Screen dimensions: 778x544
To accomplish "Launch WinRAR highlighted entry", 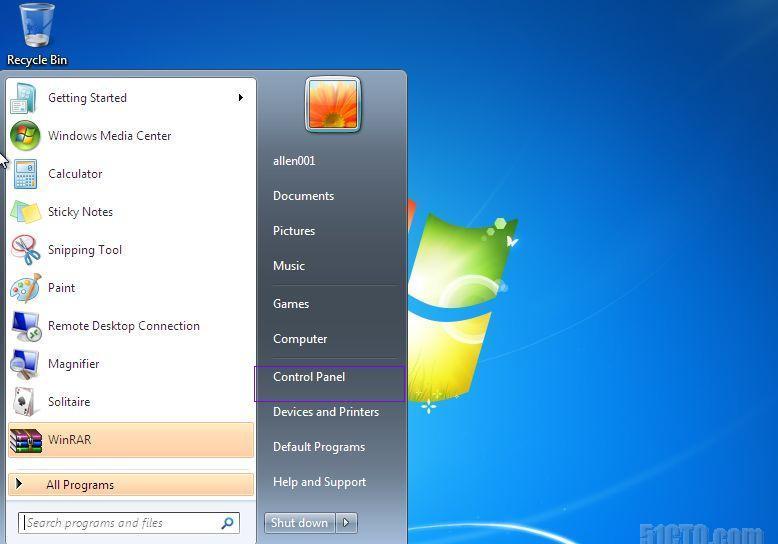I will coord(131,440).
